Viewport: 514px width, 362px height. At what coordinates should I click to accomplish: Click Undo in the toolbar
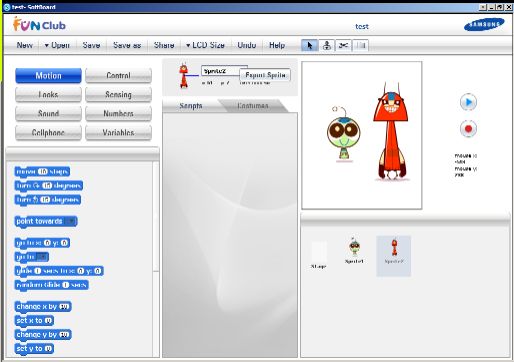pyautogui.click(x=247, y=45)
